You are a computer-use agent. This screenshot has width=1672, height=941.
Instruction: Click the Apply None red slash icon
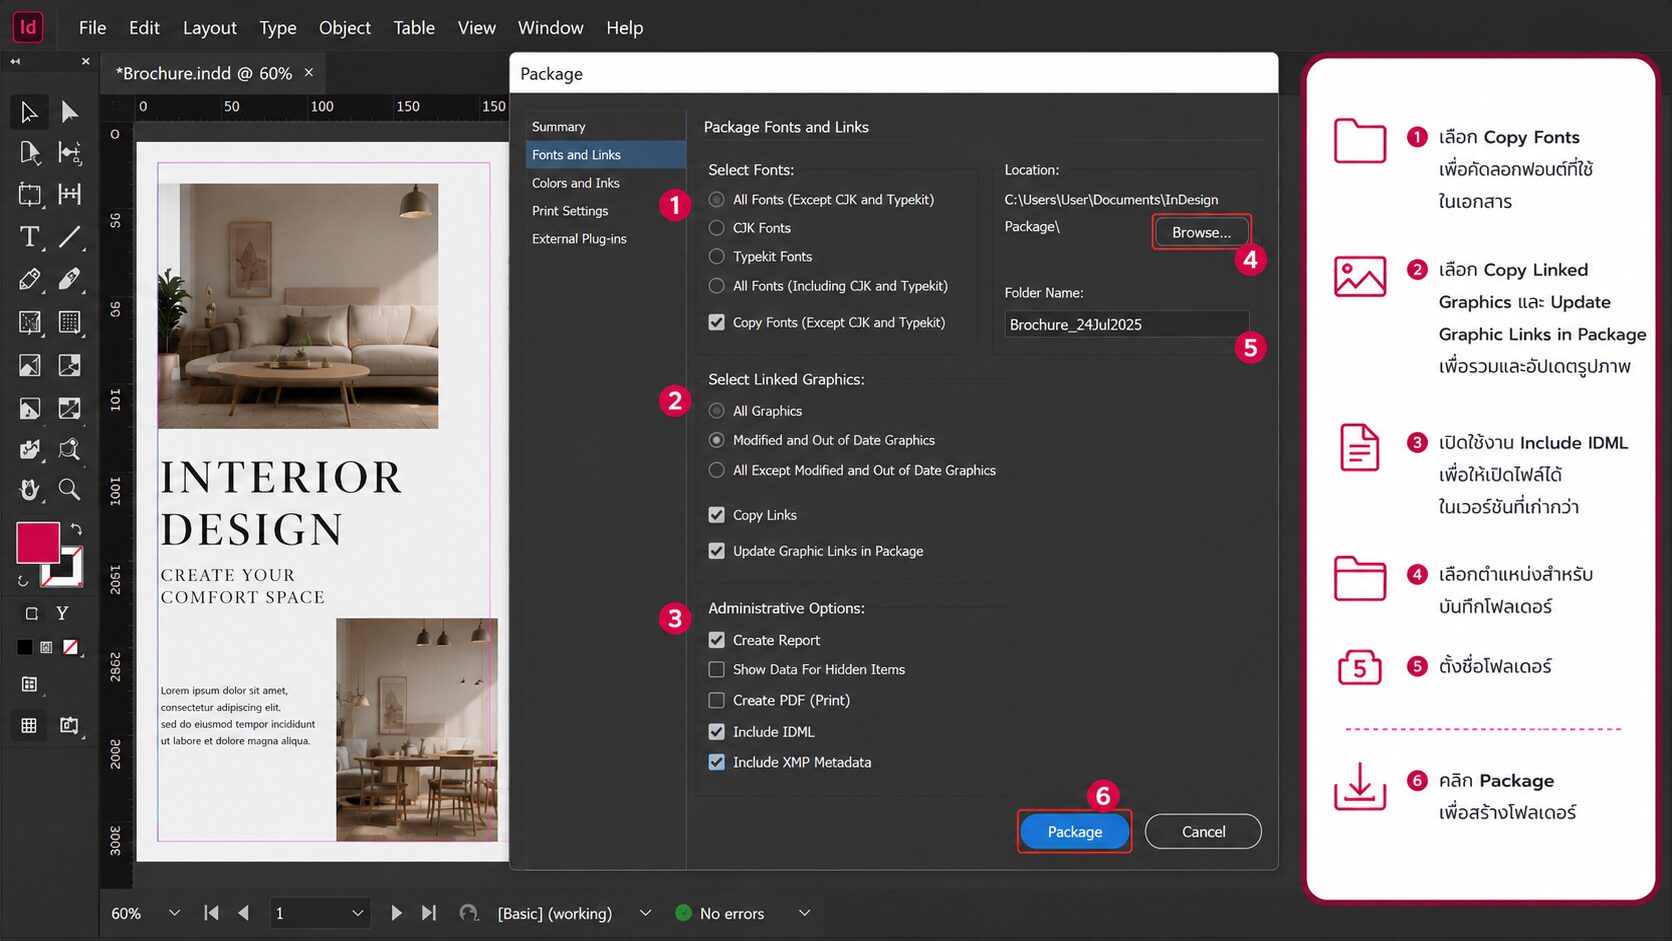[70, 647]
